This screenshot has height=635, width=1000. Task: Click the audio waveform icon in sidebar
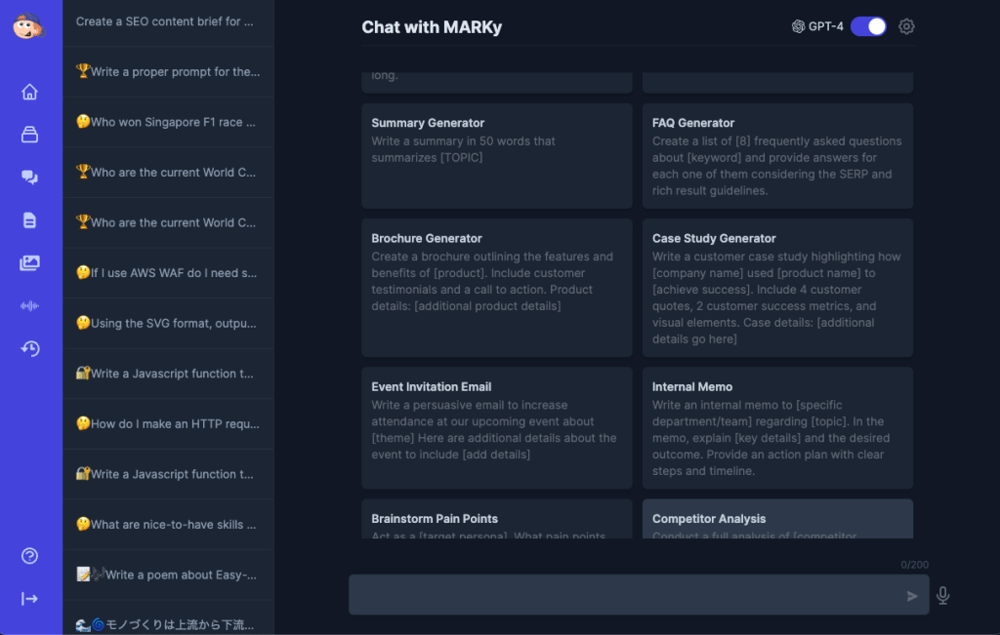coord(30,306)
